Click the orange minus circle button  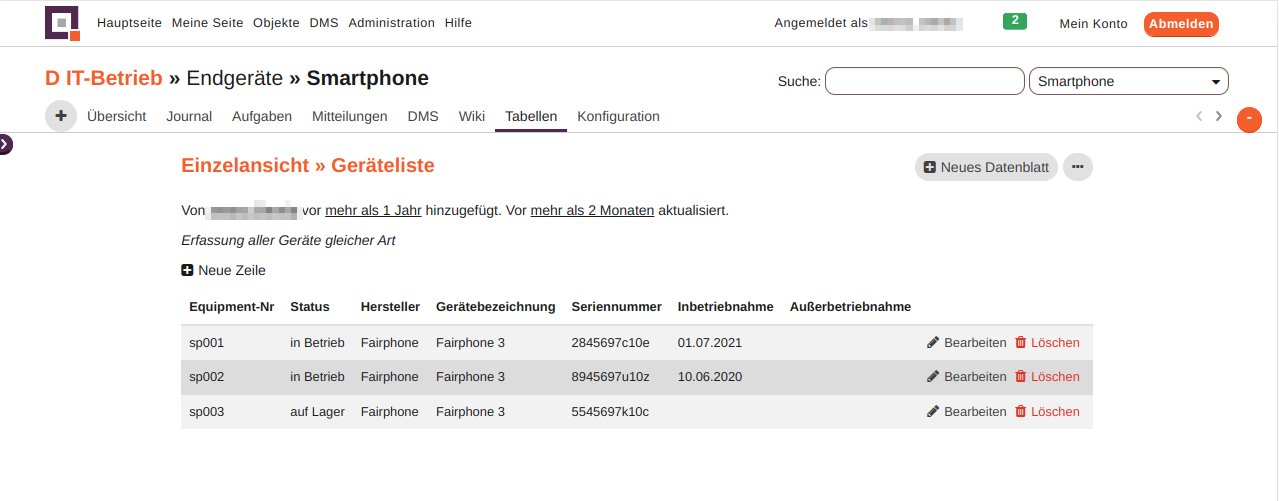1249,120
